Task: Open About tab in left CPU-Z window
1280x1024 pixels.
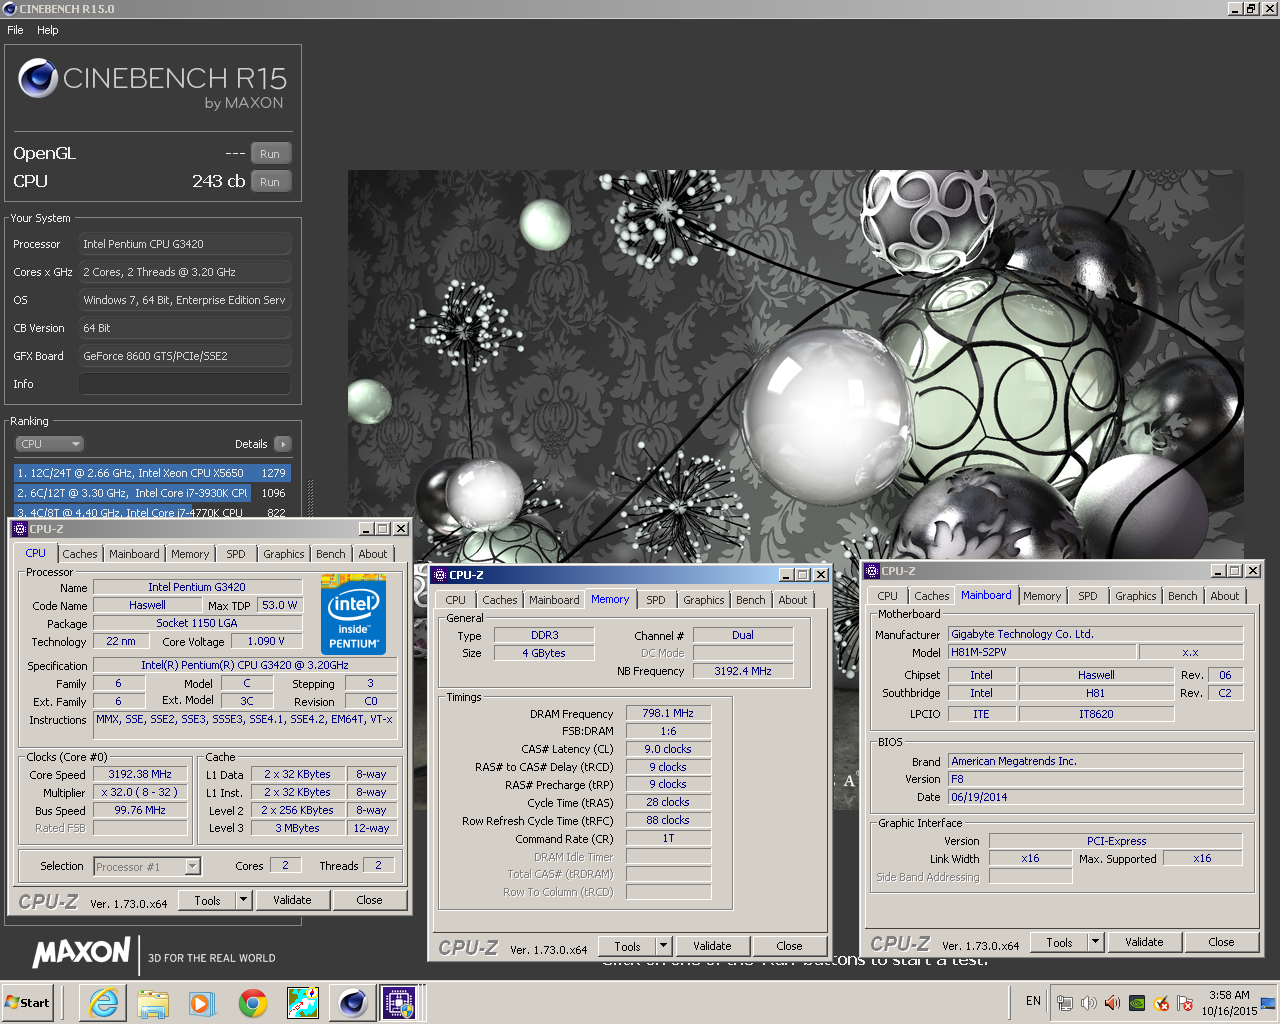Action: coord(373,554)
